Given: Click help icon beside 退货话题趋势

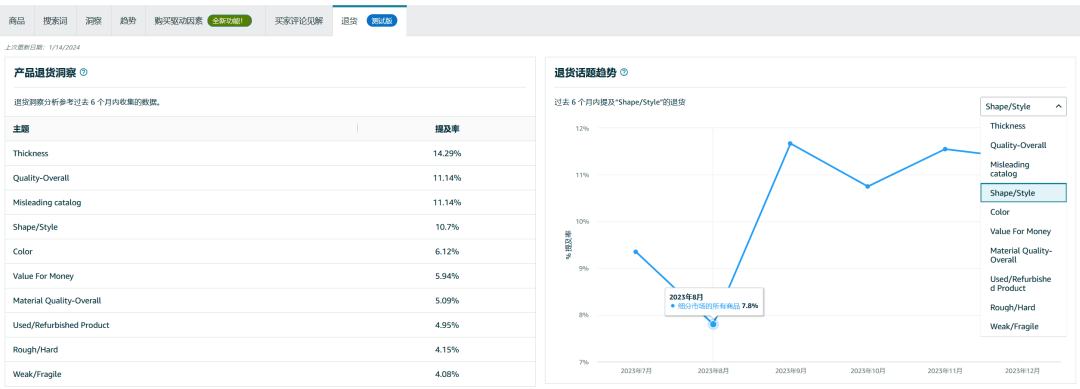Looking at the screenshot, I should tap(623, 72).
